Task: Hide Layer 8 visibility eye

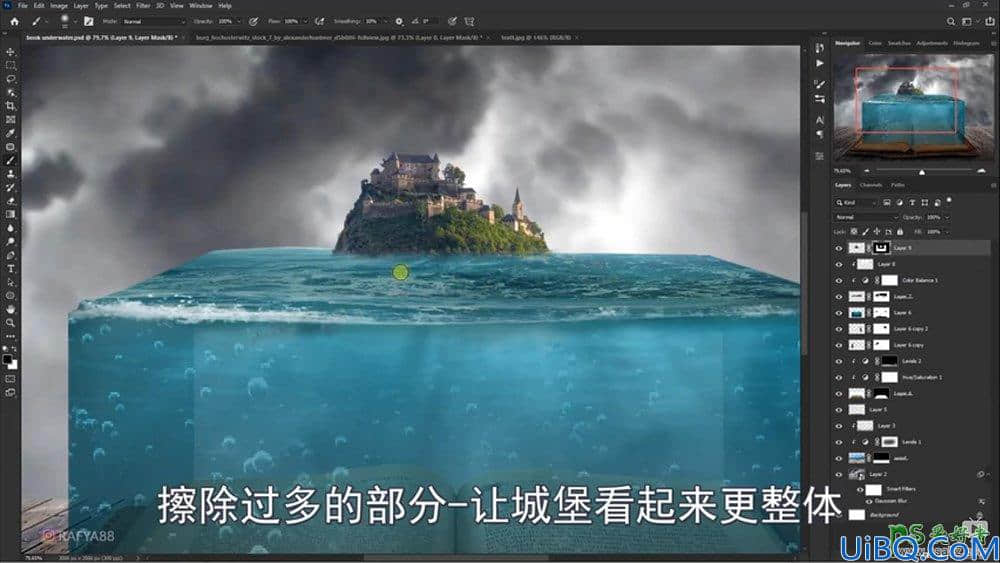Action: 839,264
